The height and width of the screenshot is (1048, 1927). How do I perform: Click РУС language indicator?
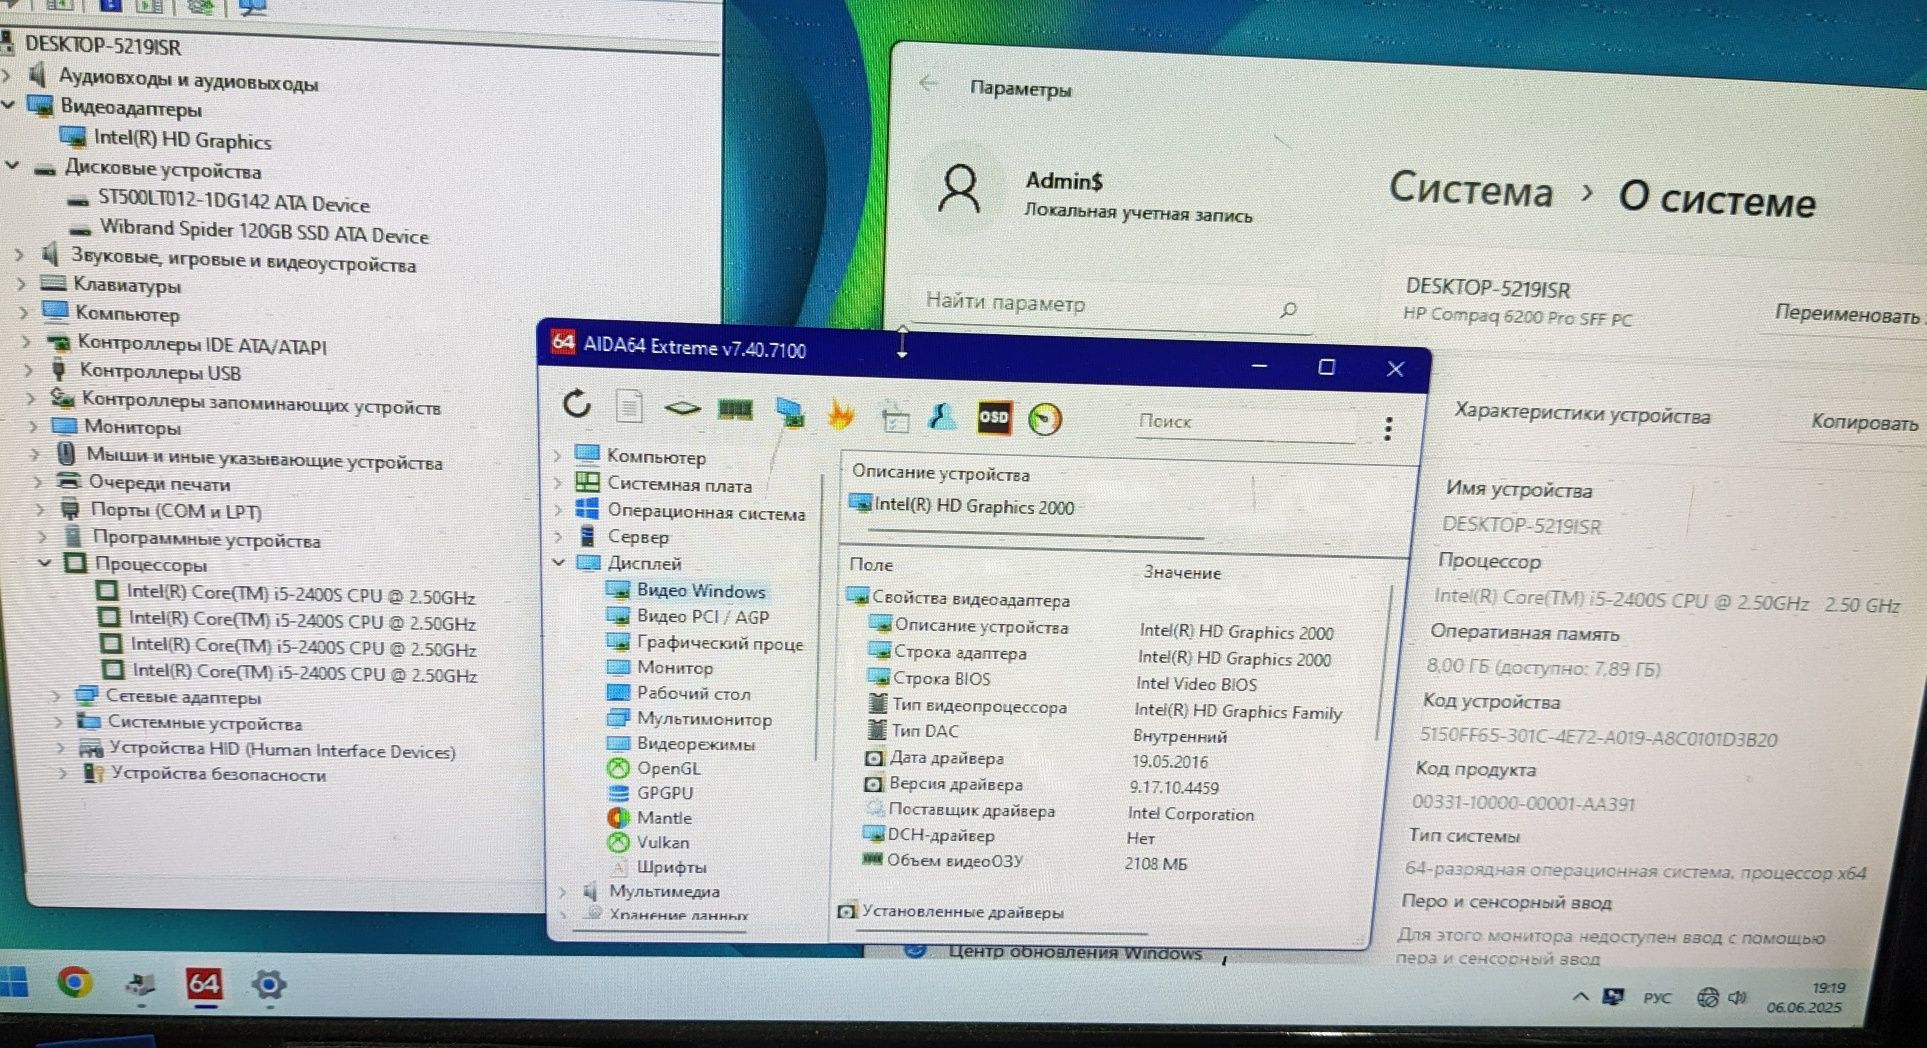pos(1657,997)
